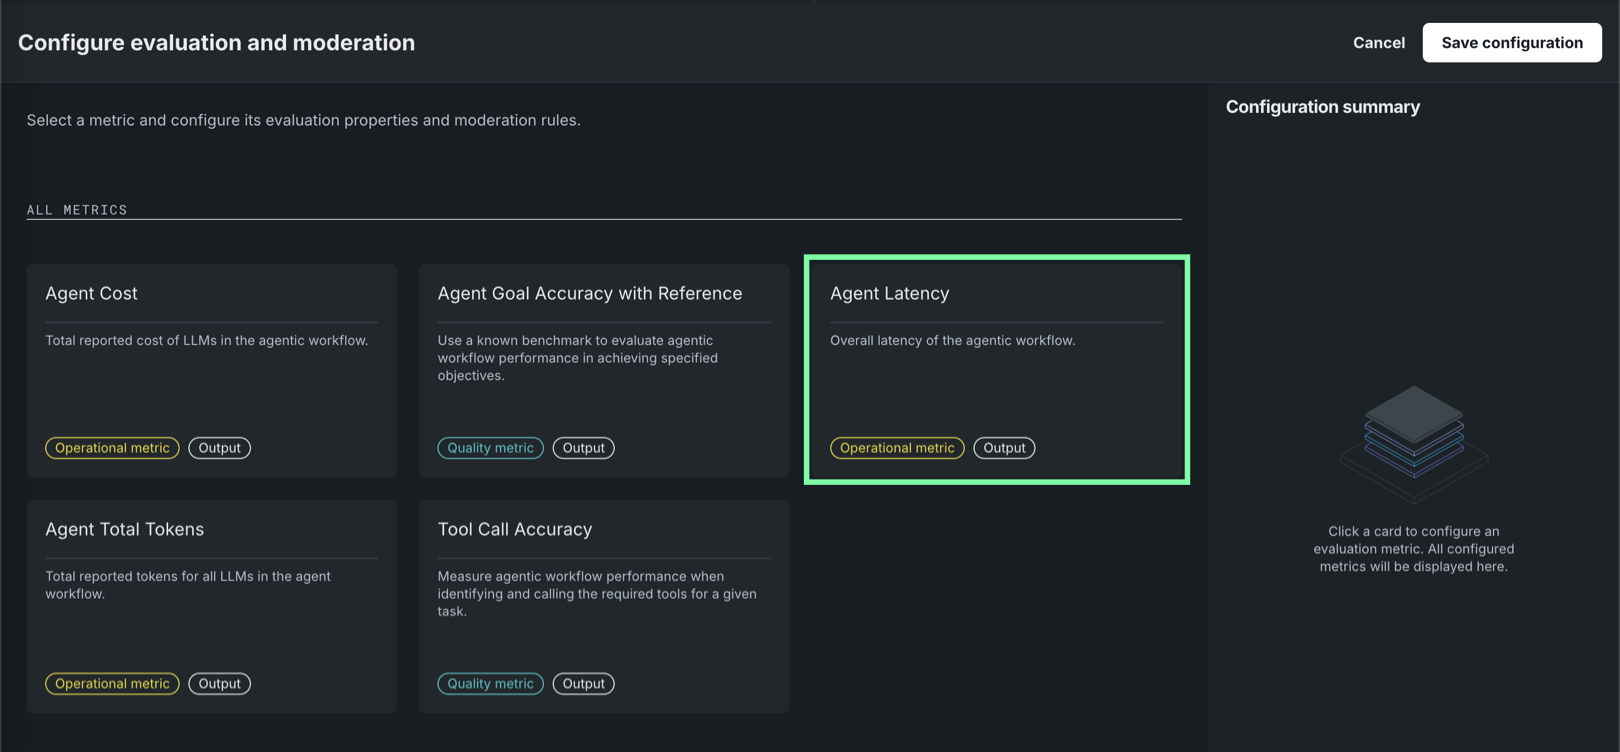Click the Output tag on Agent Latency card

point(1004,448)
